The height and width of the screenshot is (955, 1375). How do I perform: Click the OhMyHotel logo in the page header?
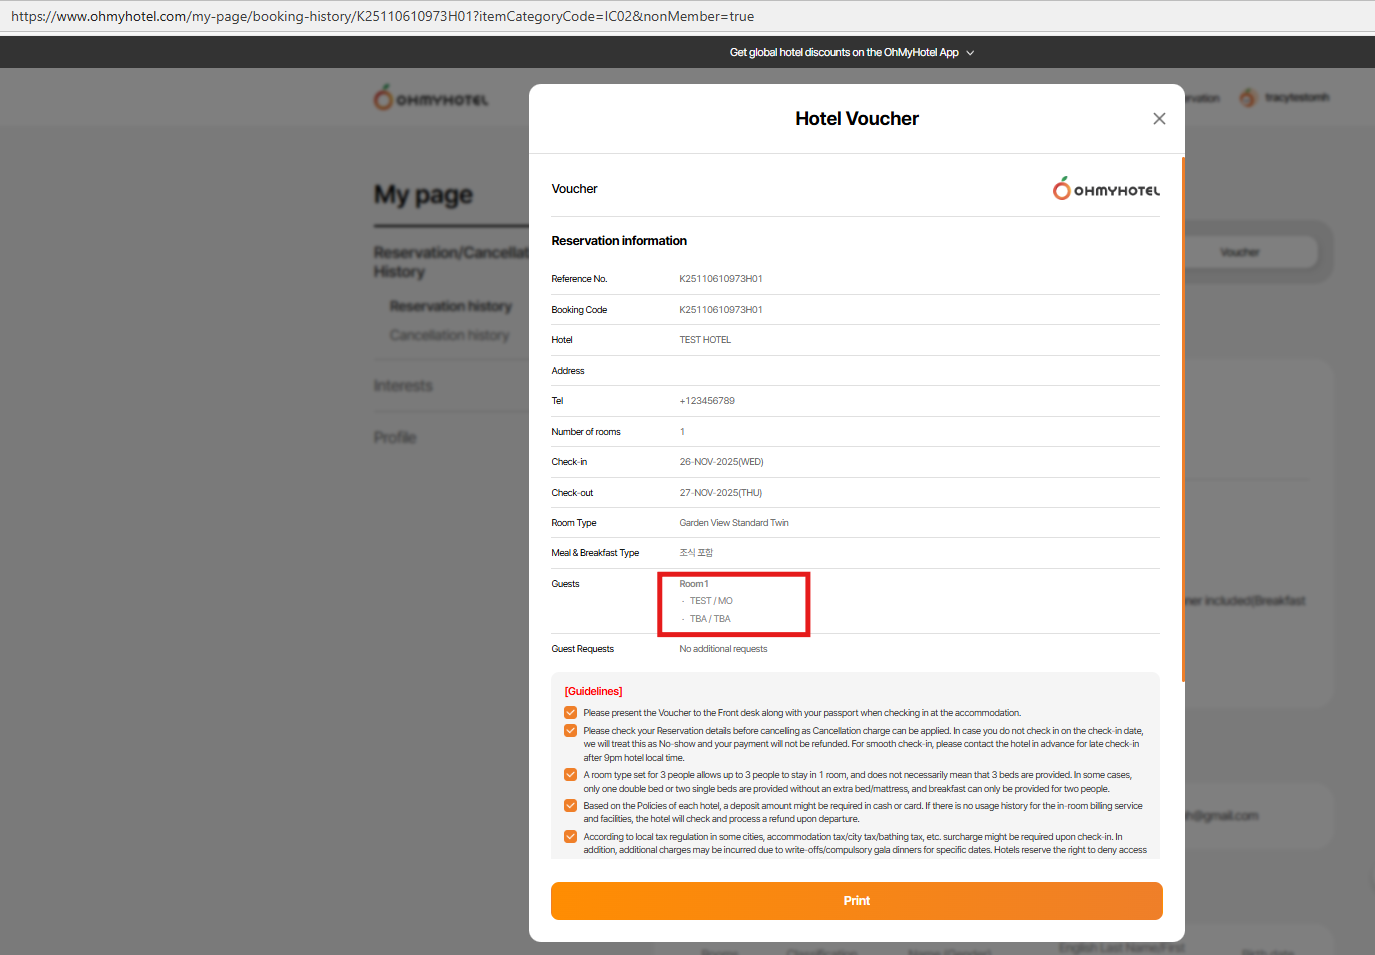point(431,98)
